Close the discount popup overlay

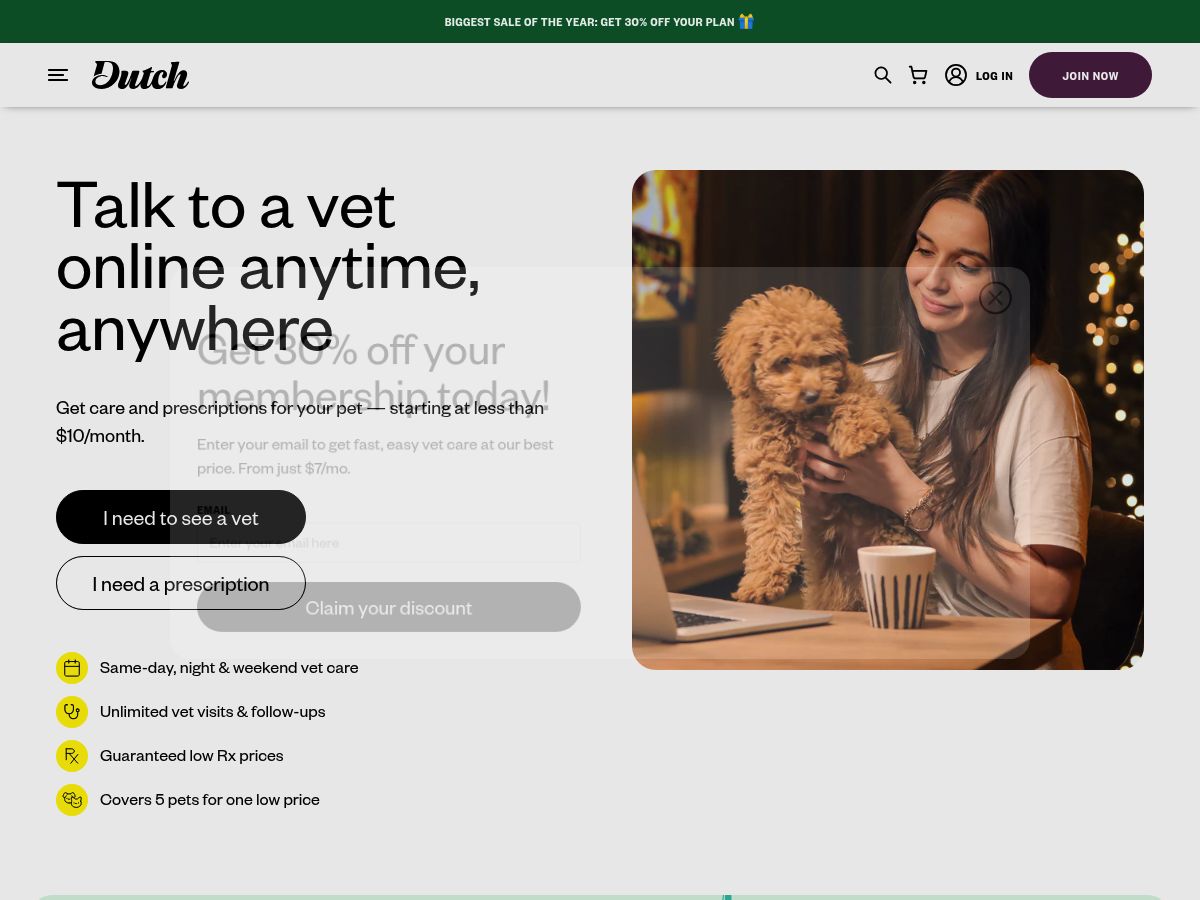pyautogui.click(x=995, y=298)
